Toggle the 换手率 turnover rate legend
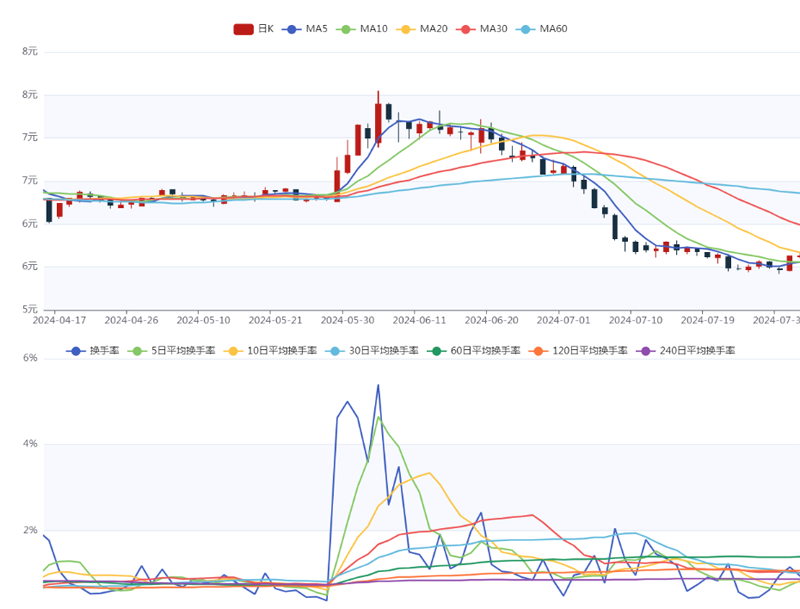This screenshot has width=800, height=609. coord(93,351)
